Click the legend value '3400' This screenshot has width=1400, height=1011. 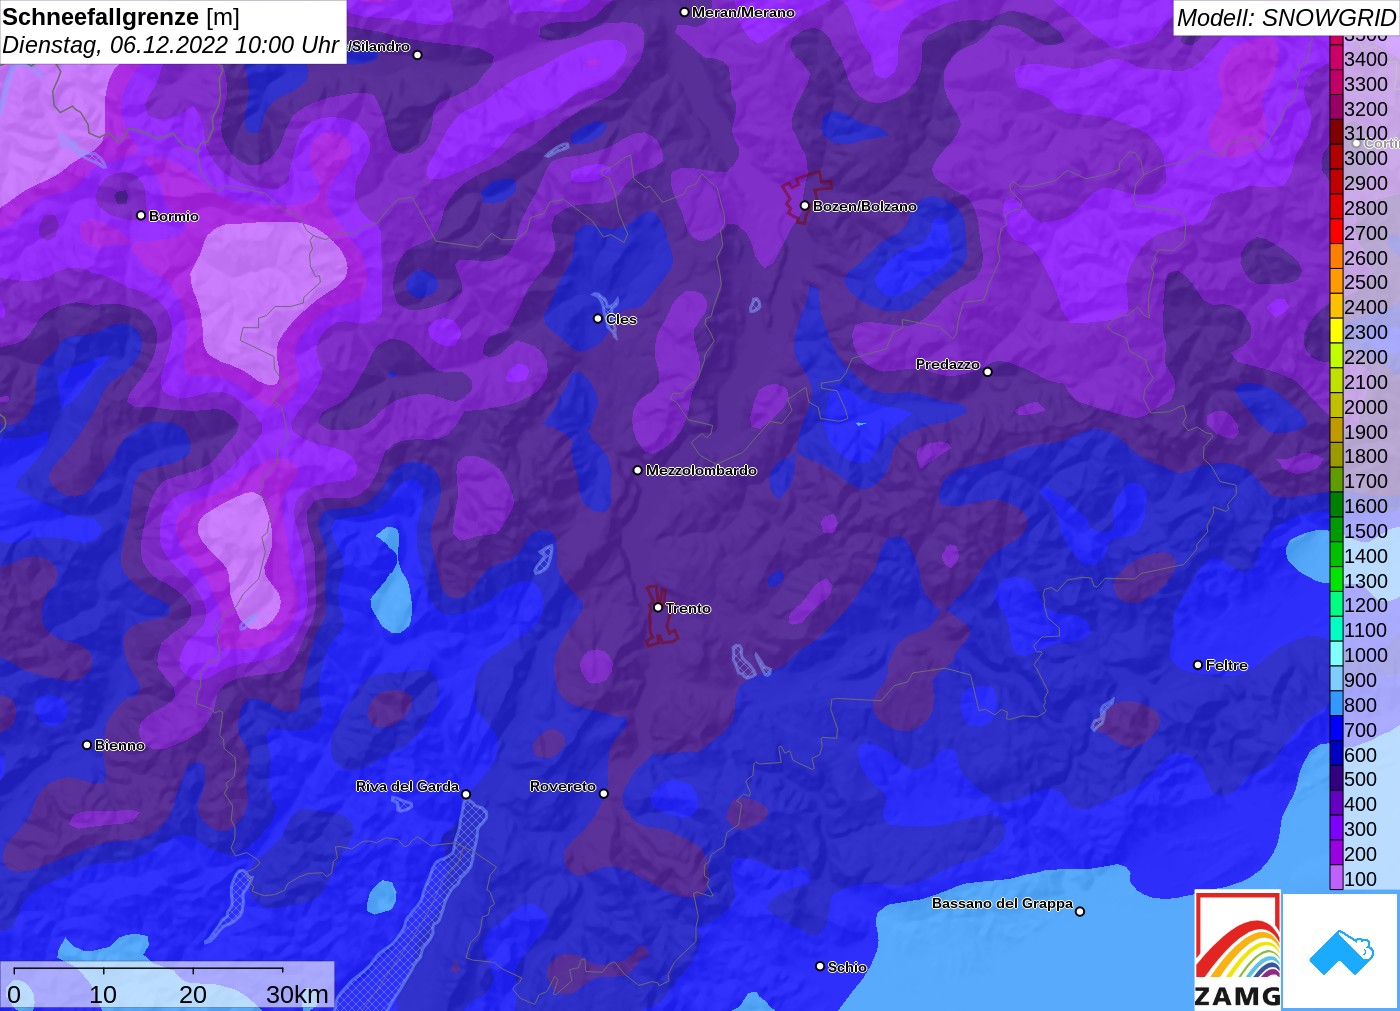[x=1366, y=59]
